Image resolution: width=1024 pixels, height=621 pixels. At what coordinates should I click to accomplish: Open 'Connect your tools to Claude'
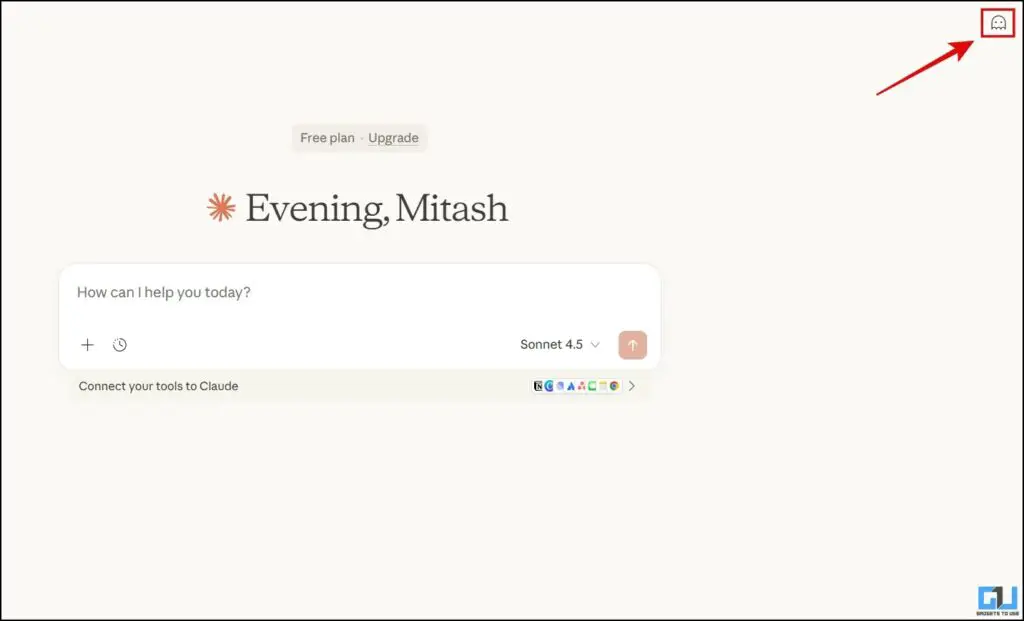point(158,385)
